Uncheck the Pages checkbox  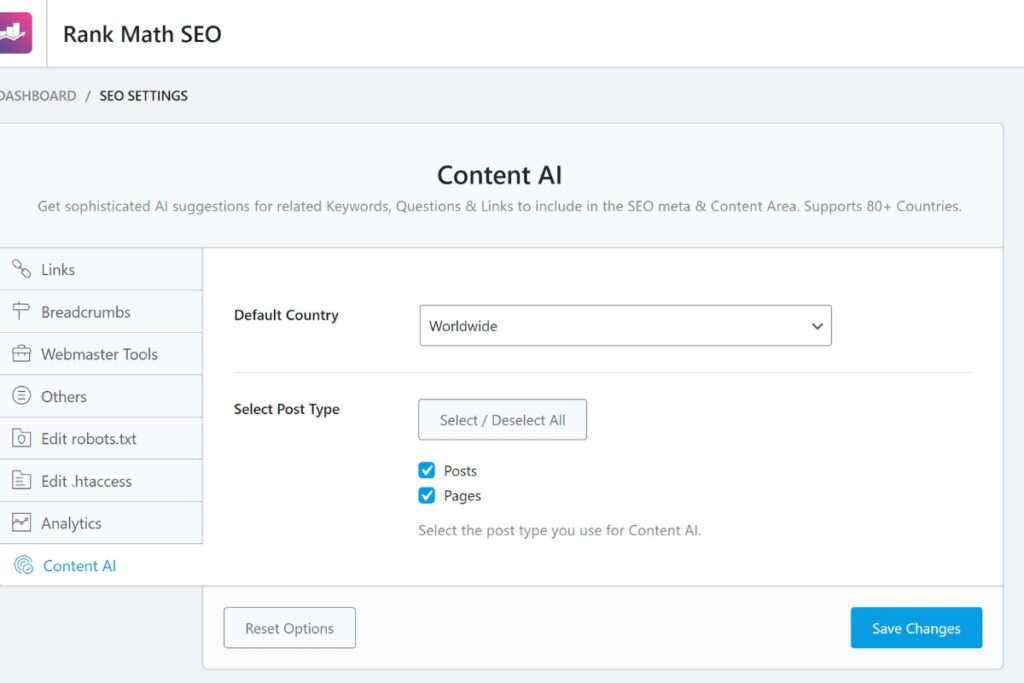pyautogui.click(x=427, y=496)
